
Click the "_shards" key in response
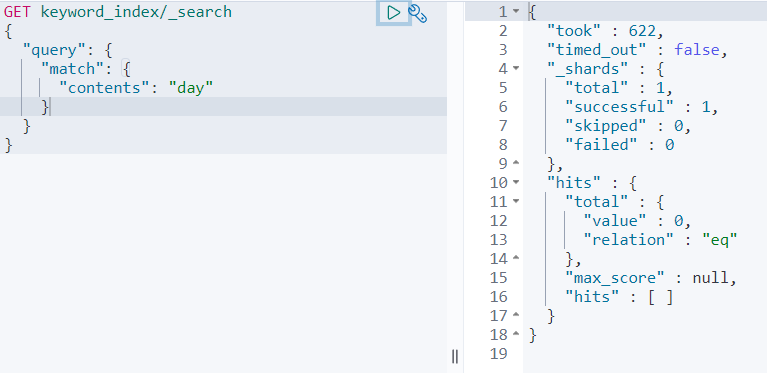click(x=587, y=69)
